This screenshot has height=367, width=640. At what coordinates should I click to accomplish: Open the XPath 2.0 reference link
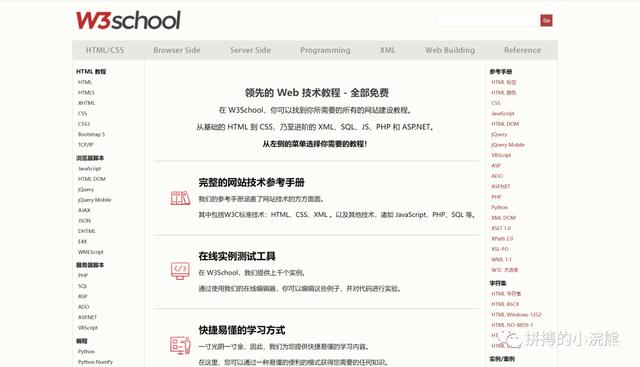coord(502,238)
